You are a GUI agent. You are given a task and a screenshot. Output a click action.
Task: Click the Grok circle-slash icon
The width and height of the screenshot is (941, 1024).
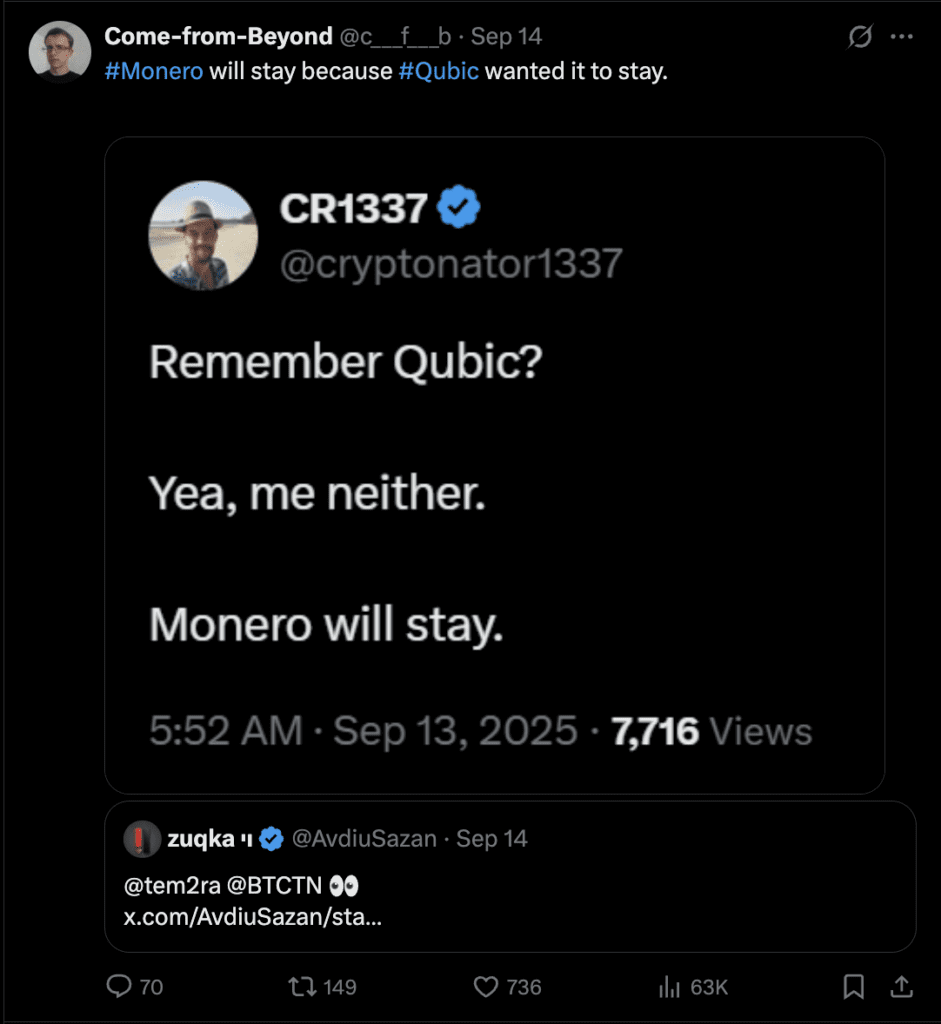coord(859,37)
